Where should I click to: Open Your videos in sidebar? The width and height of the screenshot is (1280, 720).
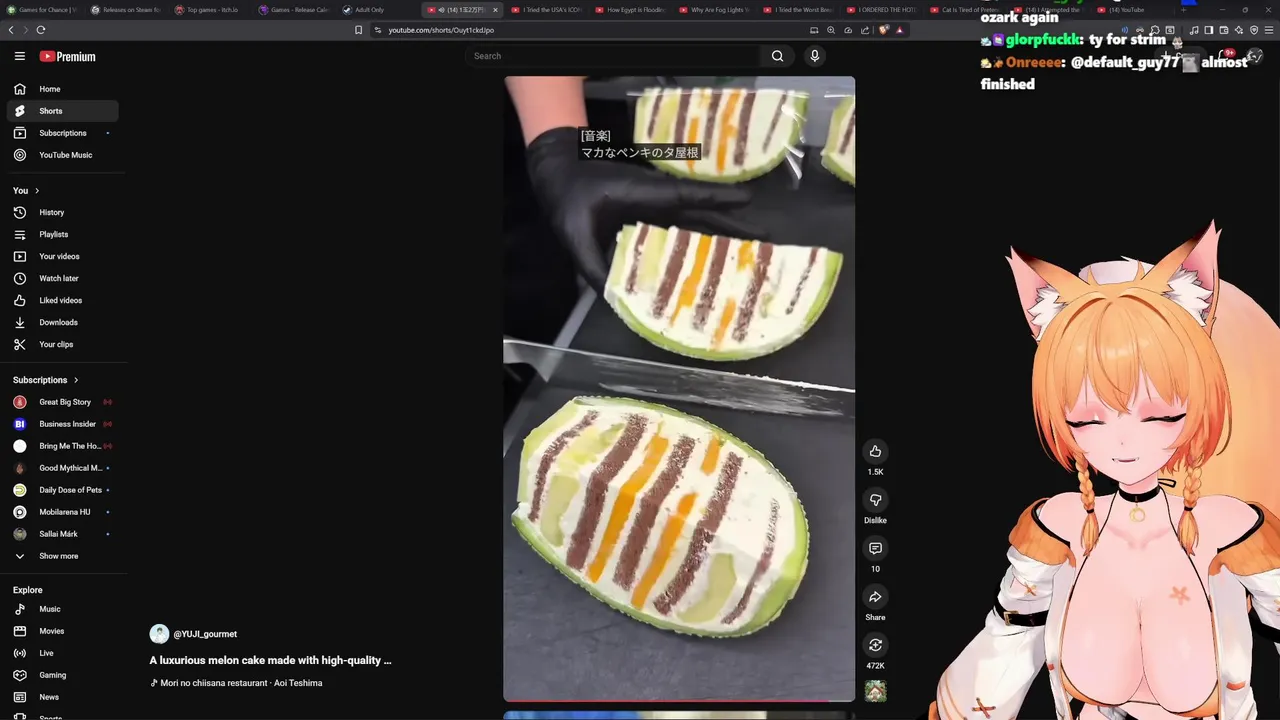tap(62, 256)
